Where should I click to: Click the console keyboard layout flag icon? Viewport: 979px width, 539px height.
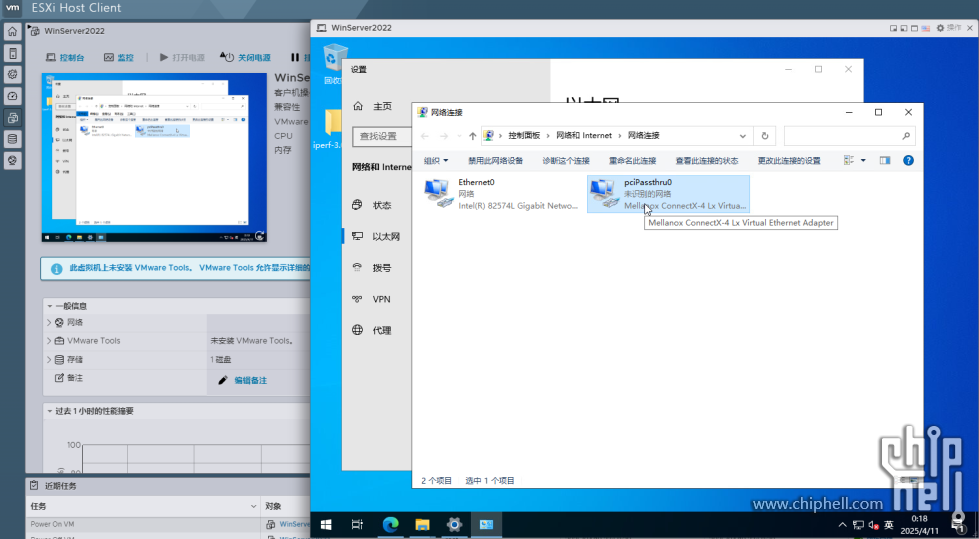[x=926, y=28]
